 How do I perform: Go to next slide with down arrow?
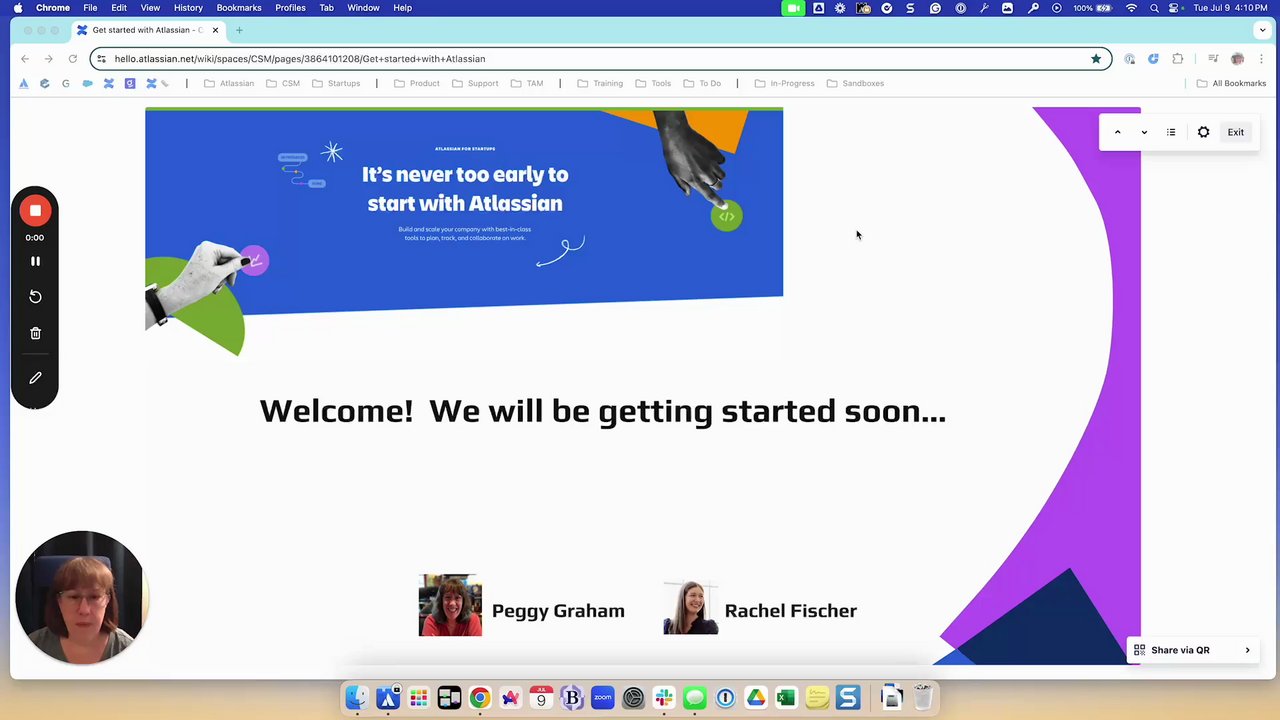click(1144, 132)
